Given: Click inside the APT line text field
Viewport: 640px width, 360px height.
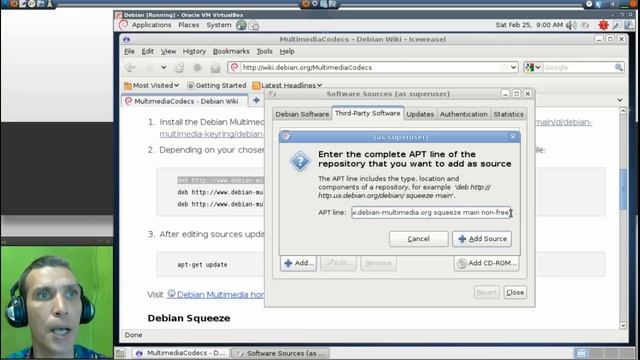Looking at the screenshot, I should point(431,213).
